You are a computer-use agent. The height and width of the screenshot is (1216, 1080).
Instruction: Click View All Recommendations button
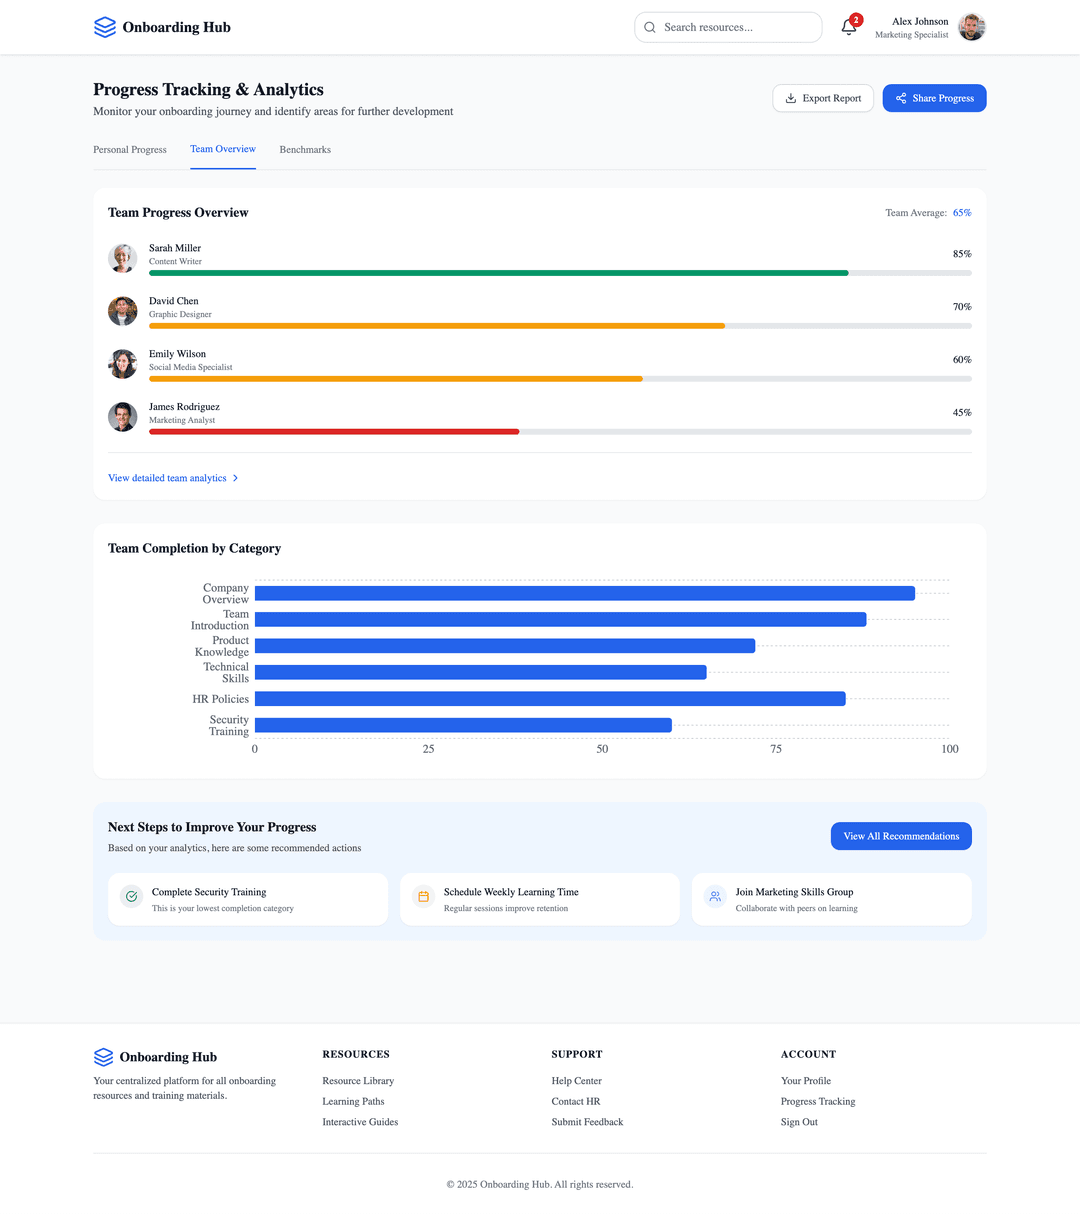coord(900,836)
